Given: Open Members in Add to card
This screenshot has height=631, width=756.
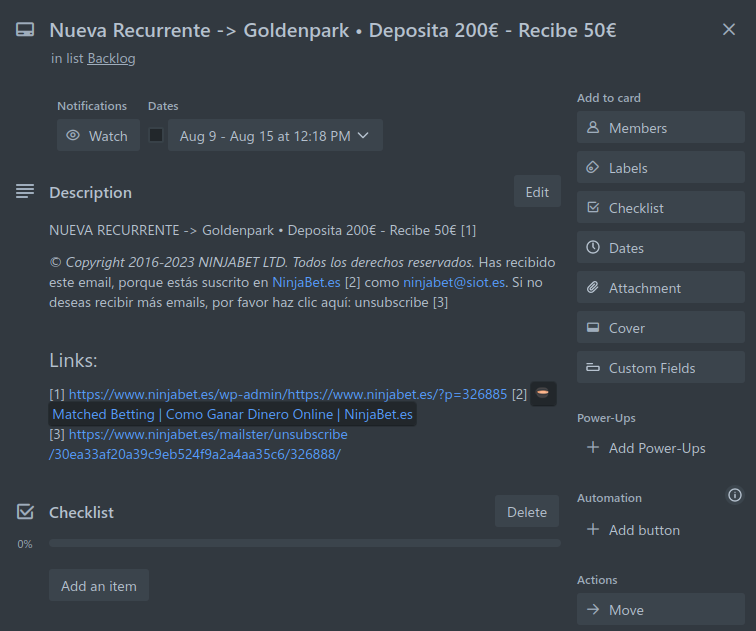Looking at the screenshot, I should pyautogui.click(x=661, y=127).
